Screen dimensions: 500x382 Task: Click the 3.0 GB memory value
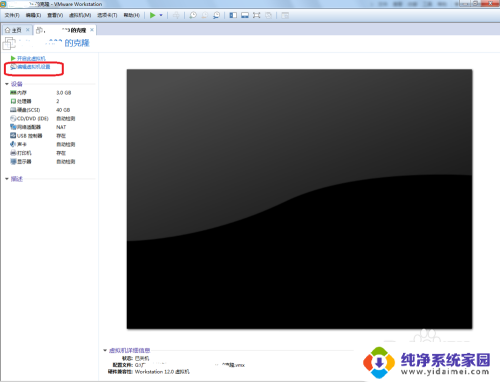click(64, 93)
